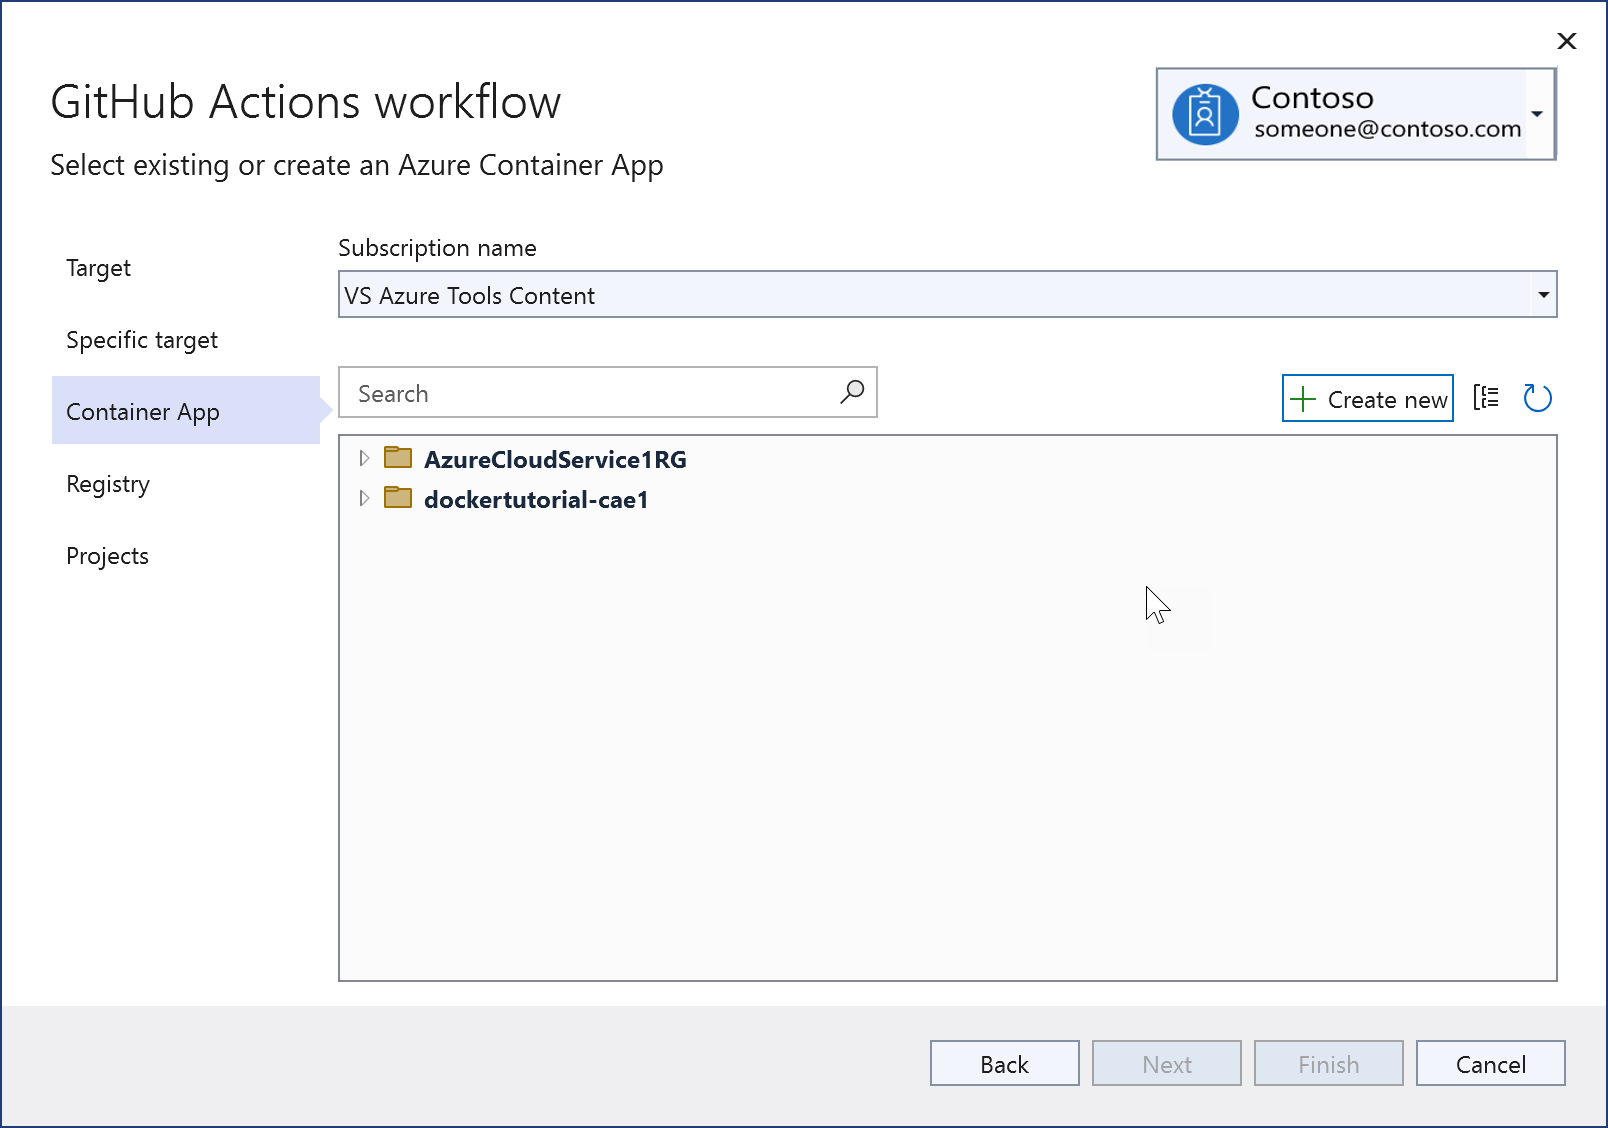Screen dimensions: 1608x1128
Task: Click the dockertutorial-cae1 folder icon
Action: pos(397,497)
